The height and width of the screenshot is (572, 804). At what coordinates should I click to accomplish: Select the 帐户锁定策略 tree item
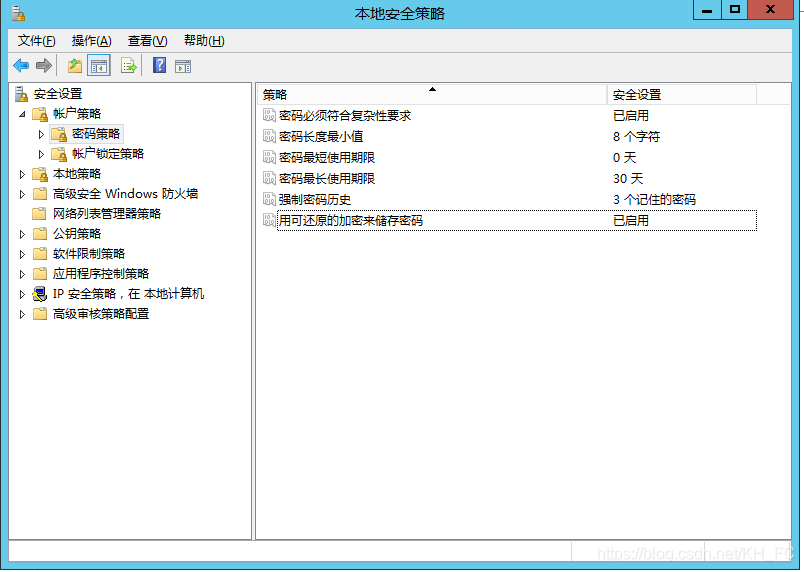(108, 154)
